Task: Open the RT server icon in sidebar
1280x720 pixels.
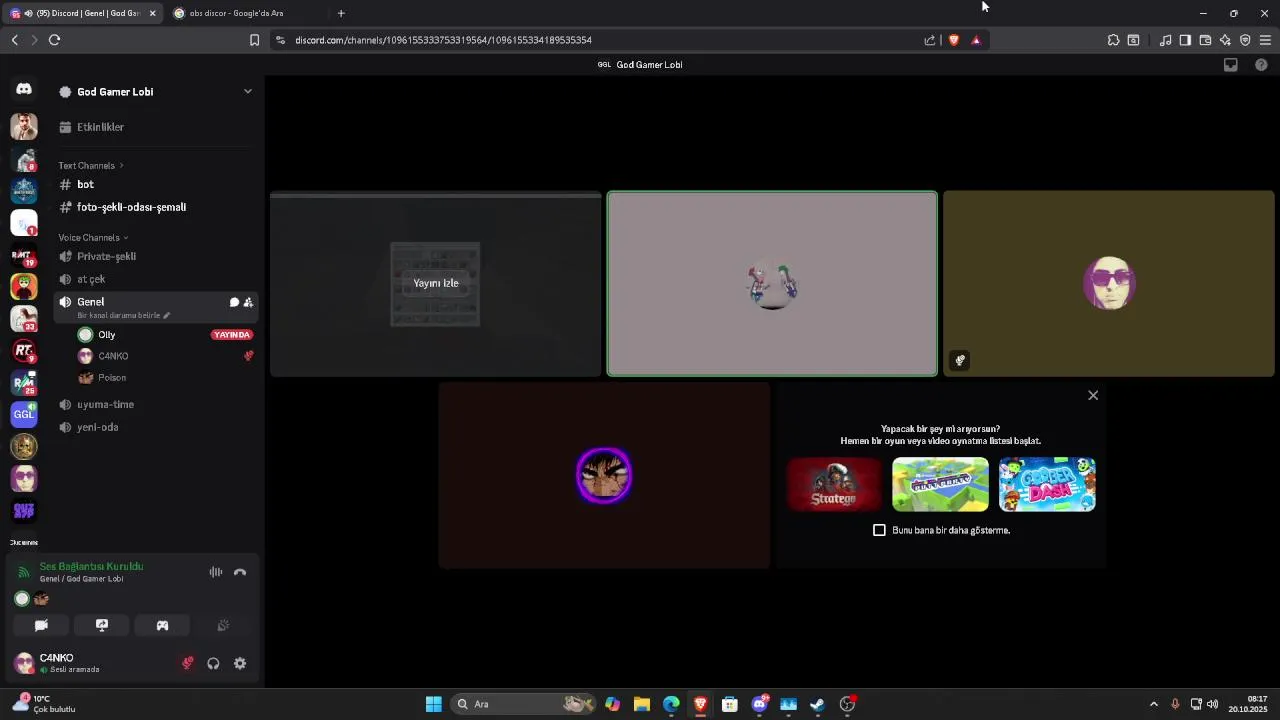Action: point(24,350)
